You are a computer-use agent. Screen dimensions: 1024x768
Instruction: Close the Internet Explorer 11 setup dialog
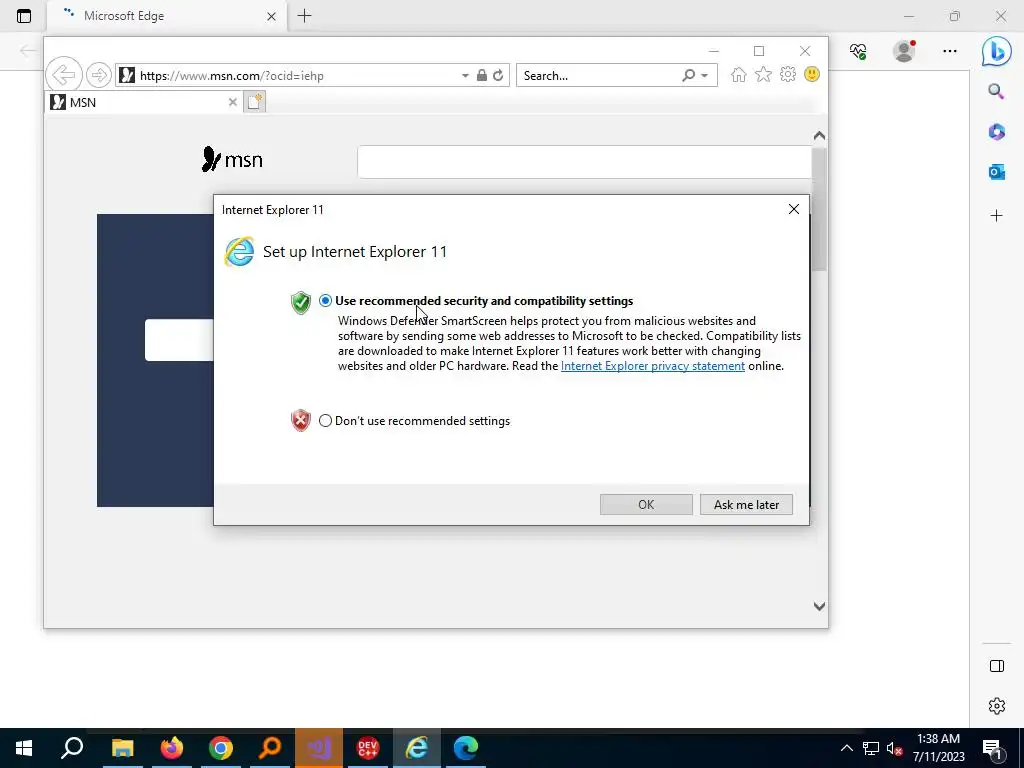(x=793, y=209)
